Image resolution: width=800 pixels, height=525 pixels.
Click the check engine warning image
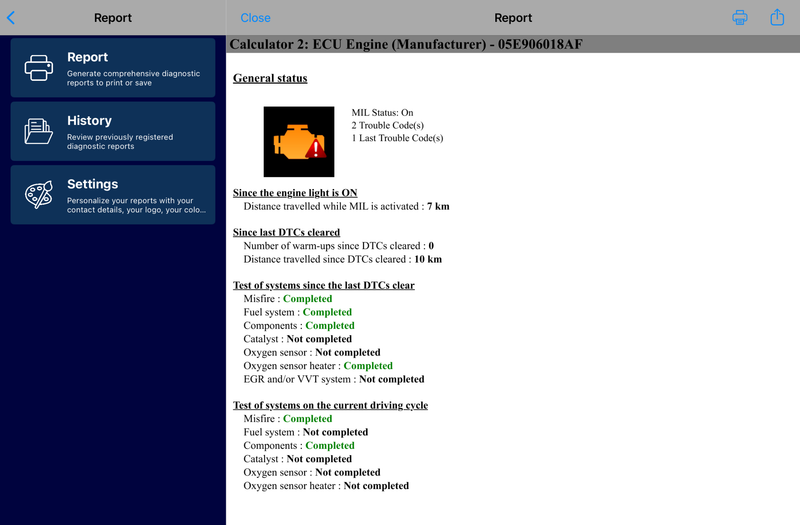click(x=299, y=142)
